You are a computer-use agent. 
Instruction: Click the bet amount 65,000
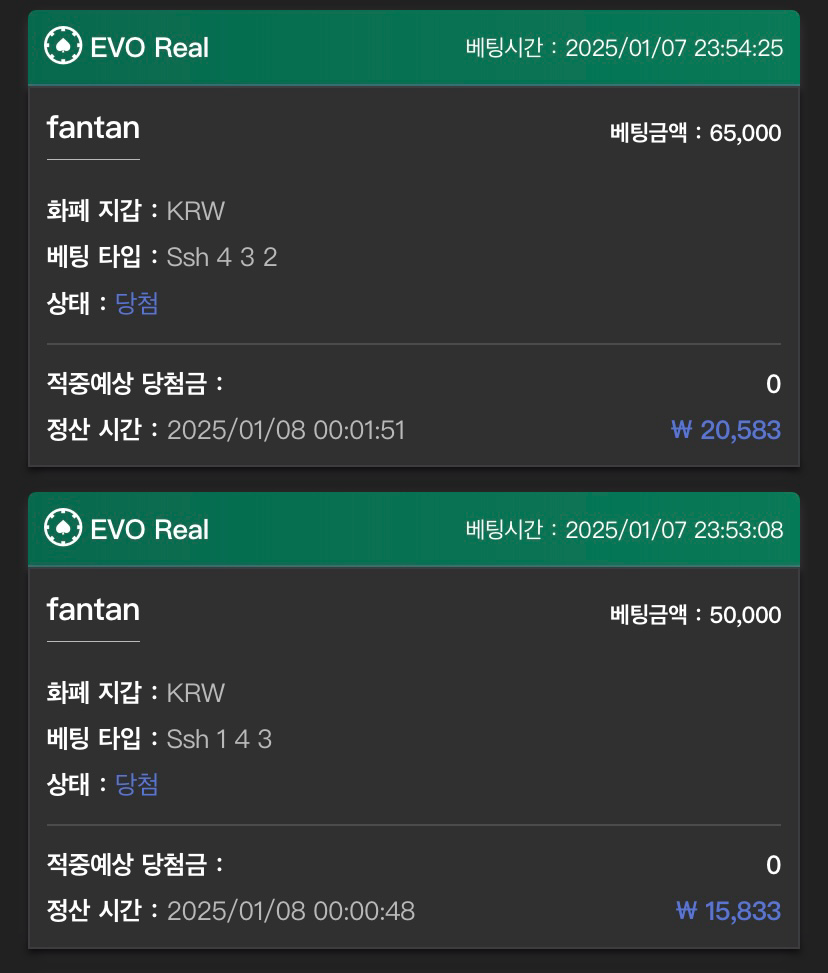tap(745, 133)
